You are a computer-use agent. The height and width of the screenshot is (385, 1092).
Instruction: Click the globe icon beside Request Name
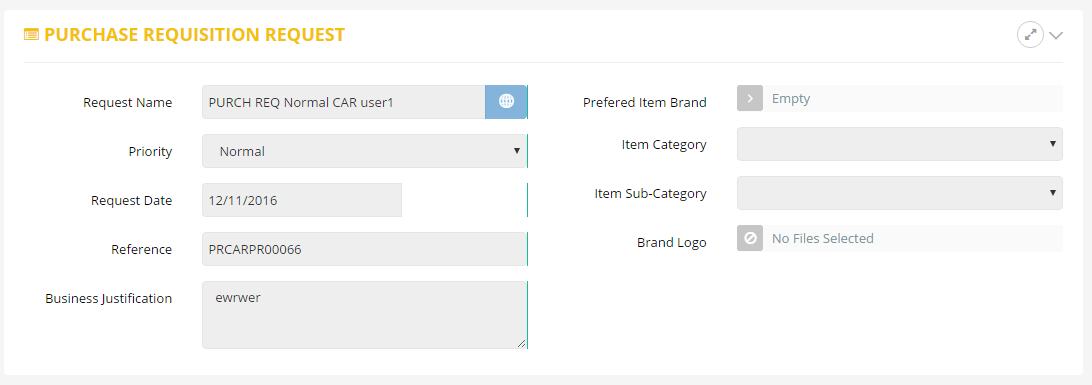[x=506, y=102]
